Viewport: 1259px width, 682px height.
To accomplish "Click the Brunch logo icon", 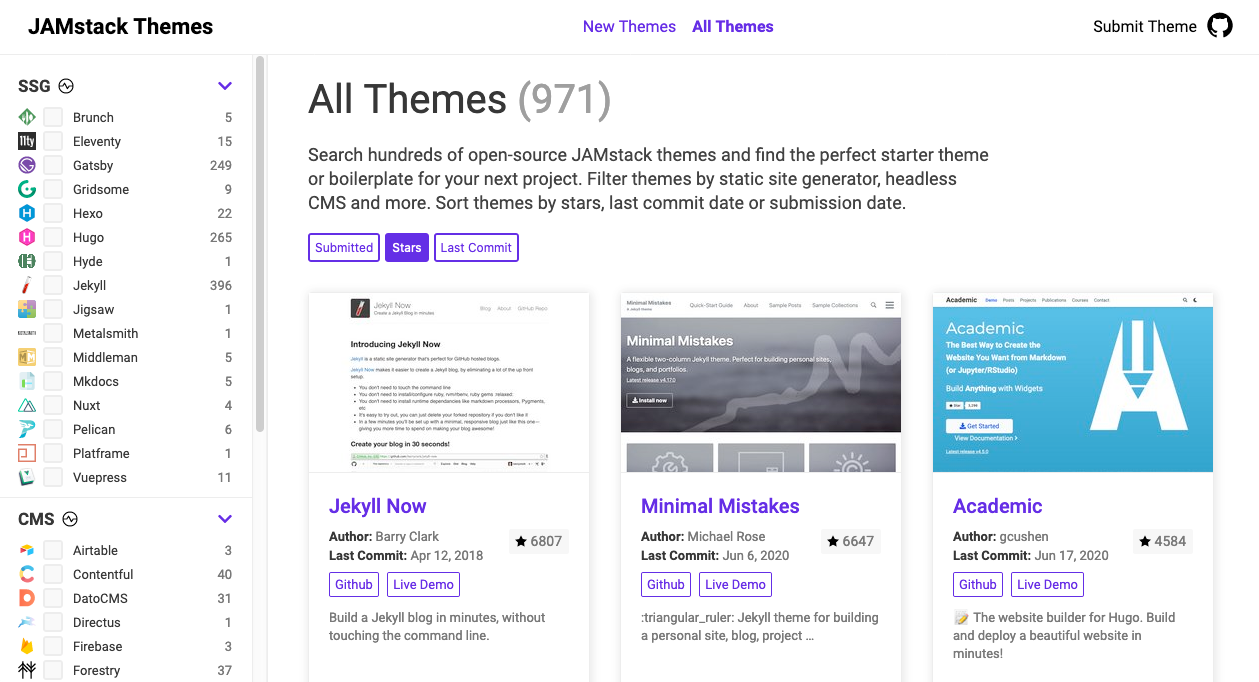I will pyautogui.click(x=27, y=117).
